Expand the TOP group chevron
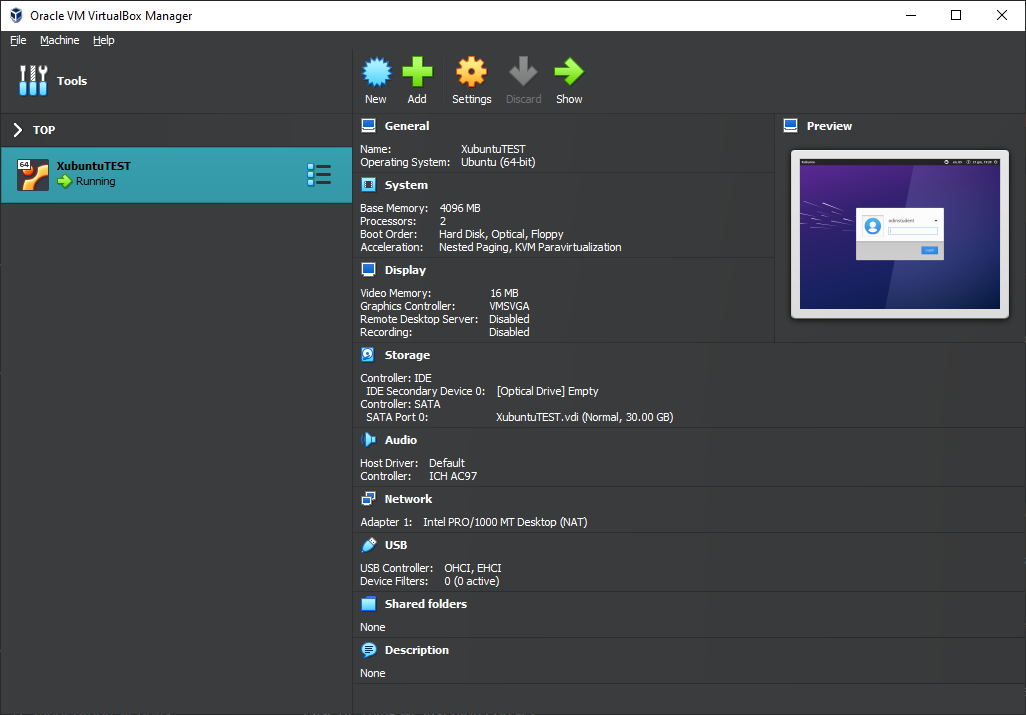This screenshot has width=1026, height=715. click(18, 130)
